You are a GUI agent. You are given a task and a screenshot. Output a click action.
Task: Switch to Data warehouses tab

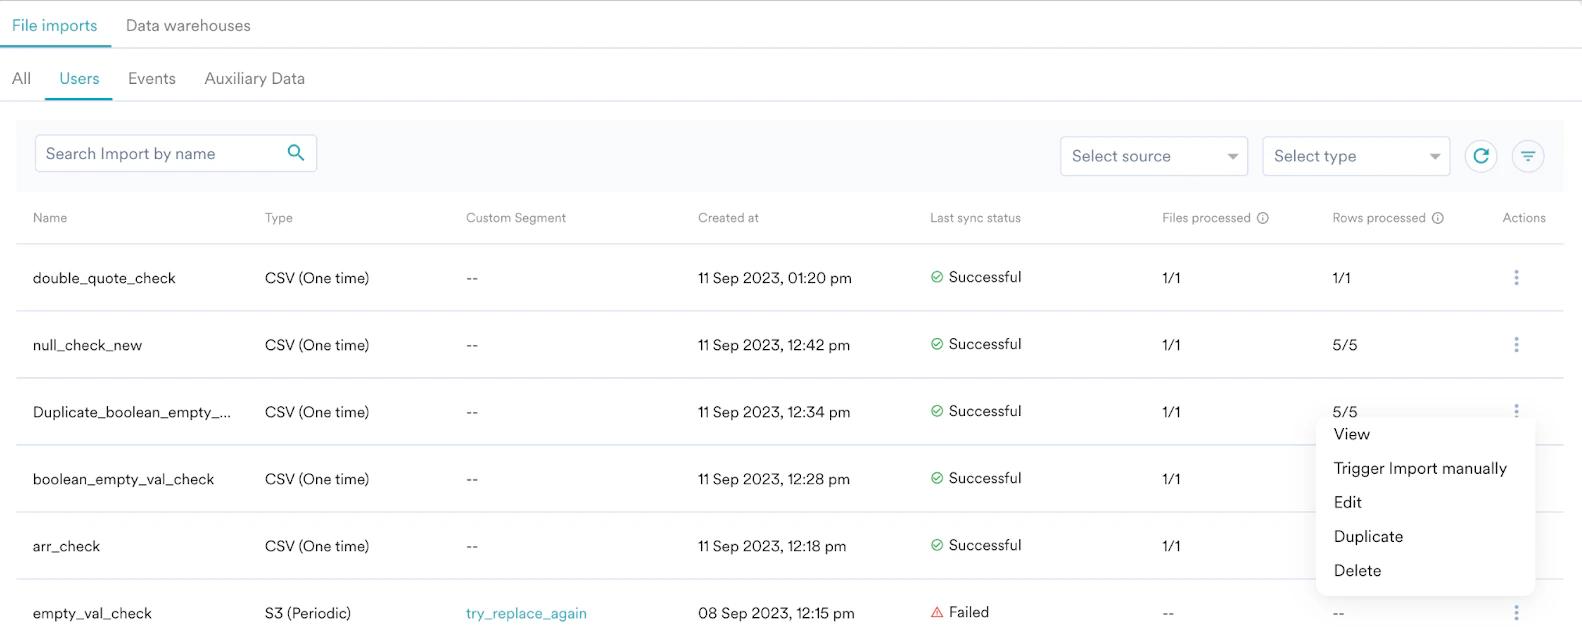click(x=188, y=26)
